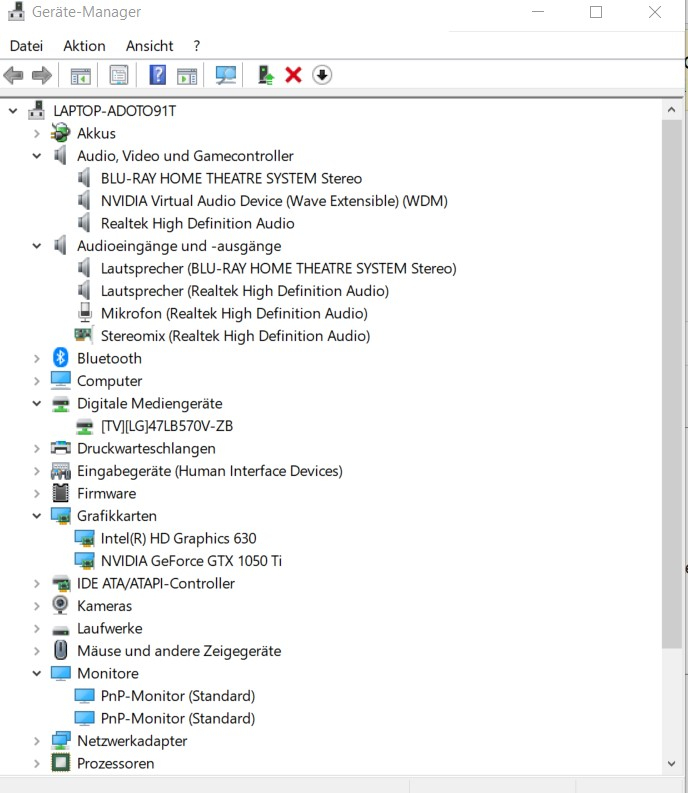Click the blue Help question mark icon
The width and height of the screenshot is (688, 793).
point(157,75)
